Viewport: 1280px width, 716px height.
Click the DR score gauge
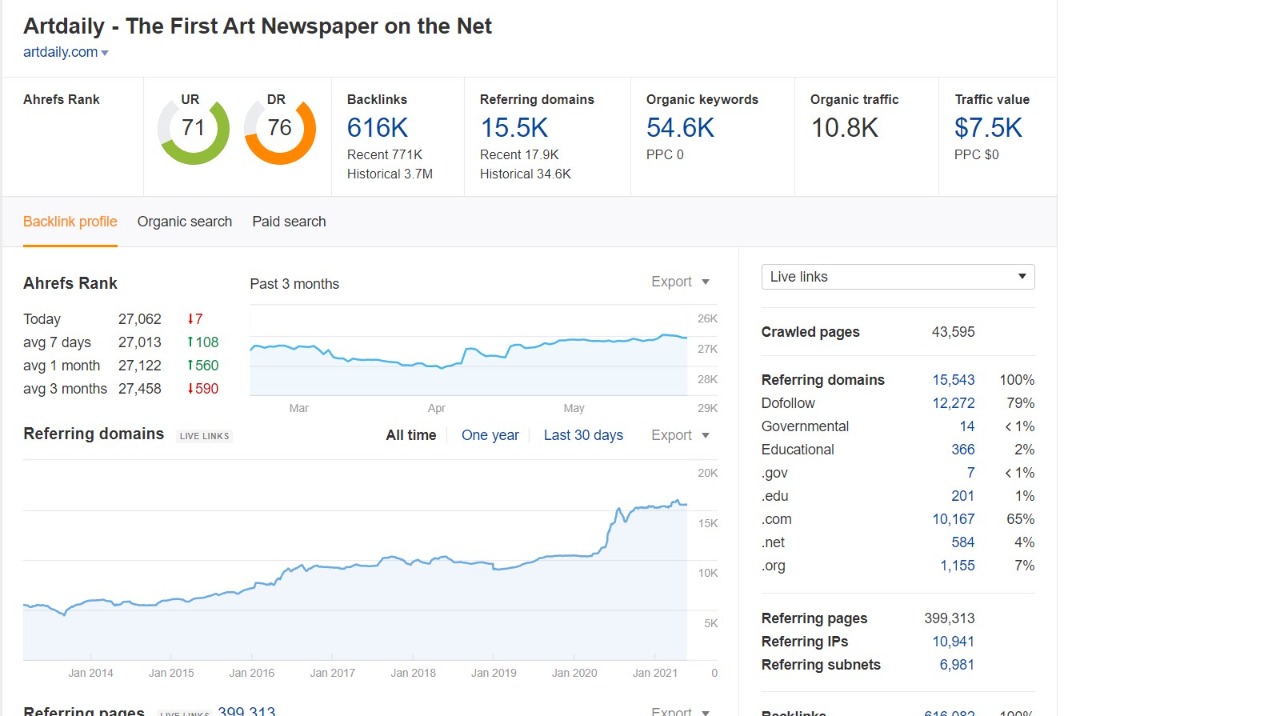tap(277, 130)
